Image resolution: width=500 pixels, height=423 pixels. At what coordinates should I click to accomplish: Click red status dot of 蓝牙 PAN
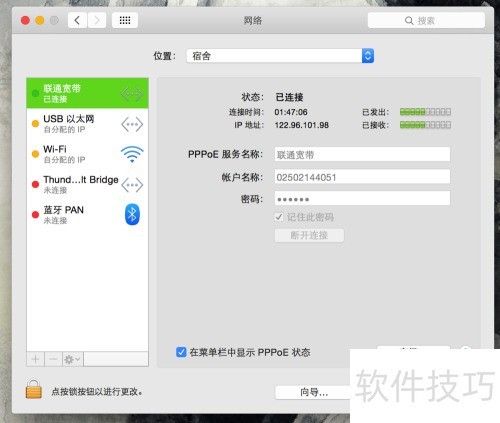pyautogui.click(x=35, y=215)
